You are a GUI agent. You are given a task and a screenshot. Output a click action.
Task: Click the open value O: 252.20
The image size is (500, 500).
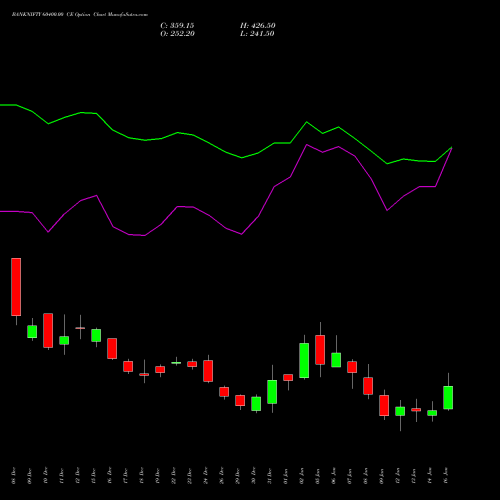pyautogui.click(x=177, y=34)
